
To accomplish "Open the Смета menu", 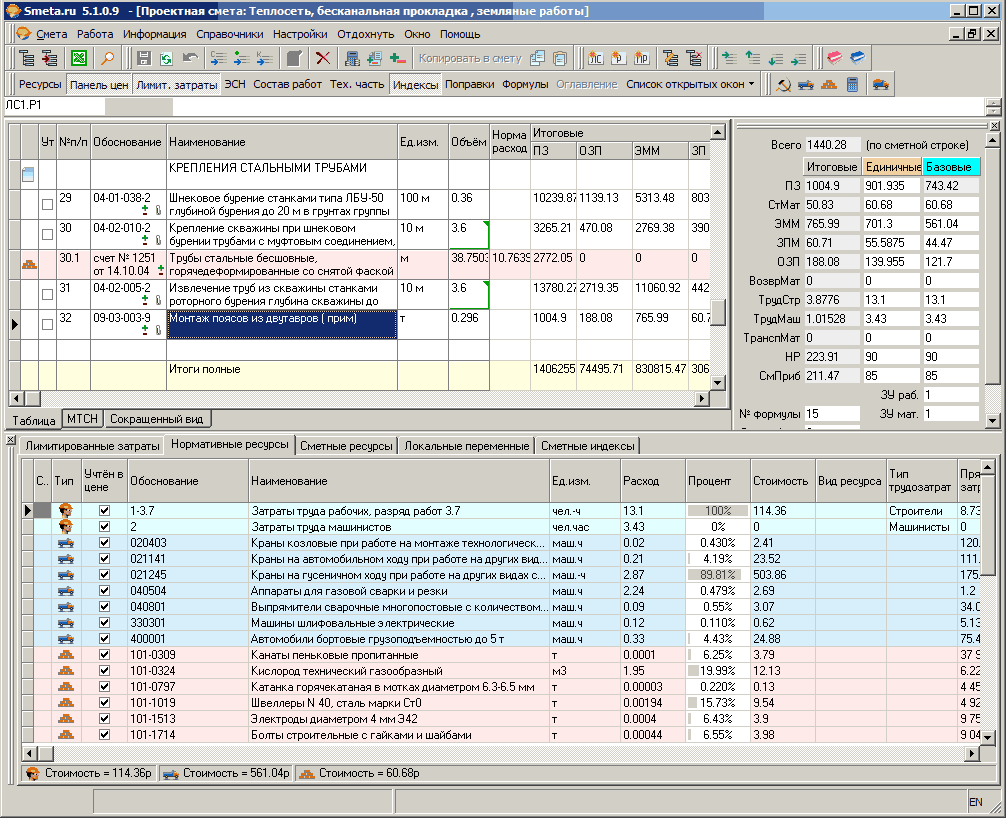I will point(51,34).
